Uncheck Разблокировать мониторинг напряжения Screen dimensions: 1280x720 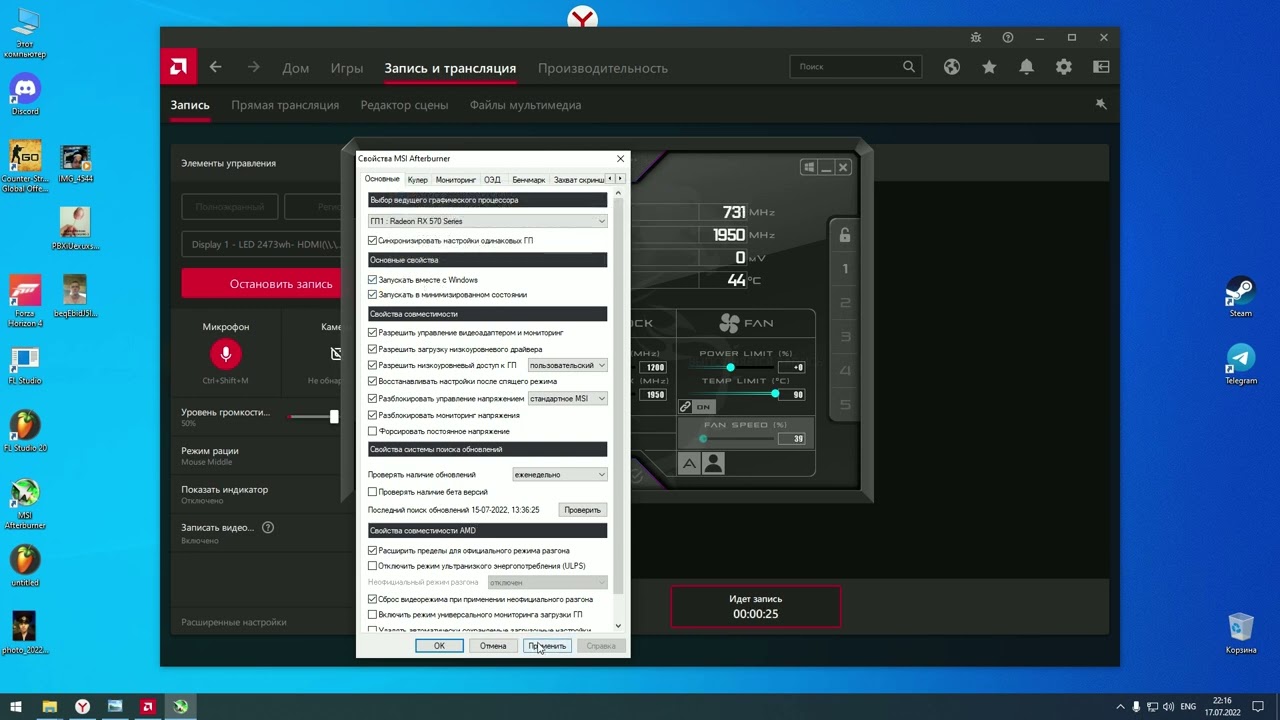click(373, 415)
